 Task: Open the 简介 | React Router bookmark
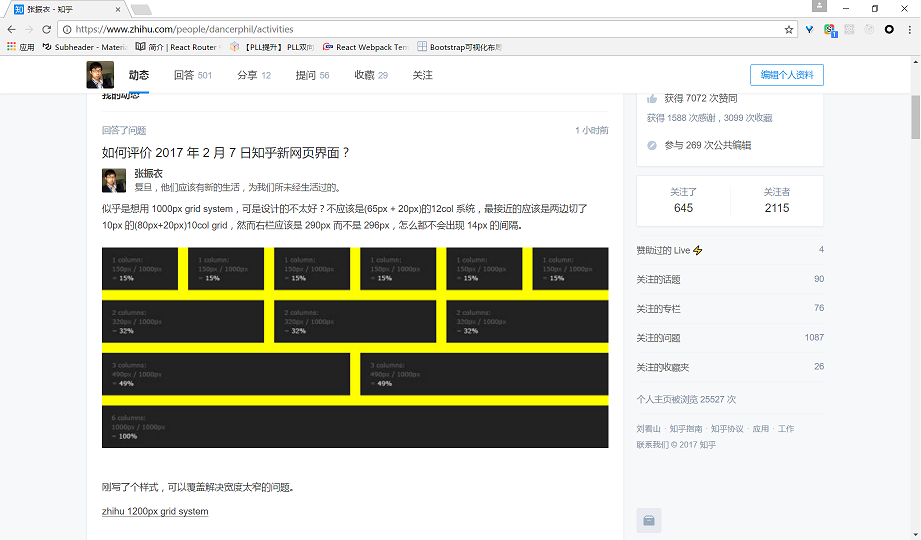(178, 47)
